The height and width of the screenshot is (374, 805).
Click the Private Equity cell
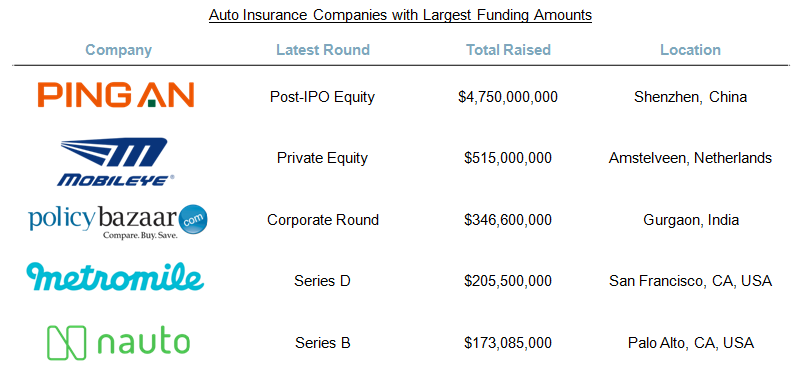coord(322,158)
